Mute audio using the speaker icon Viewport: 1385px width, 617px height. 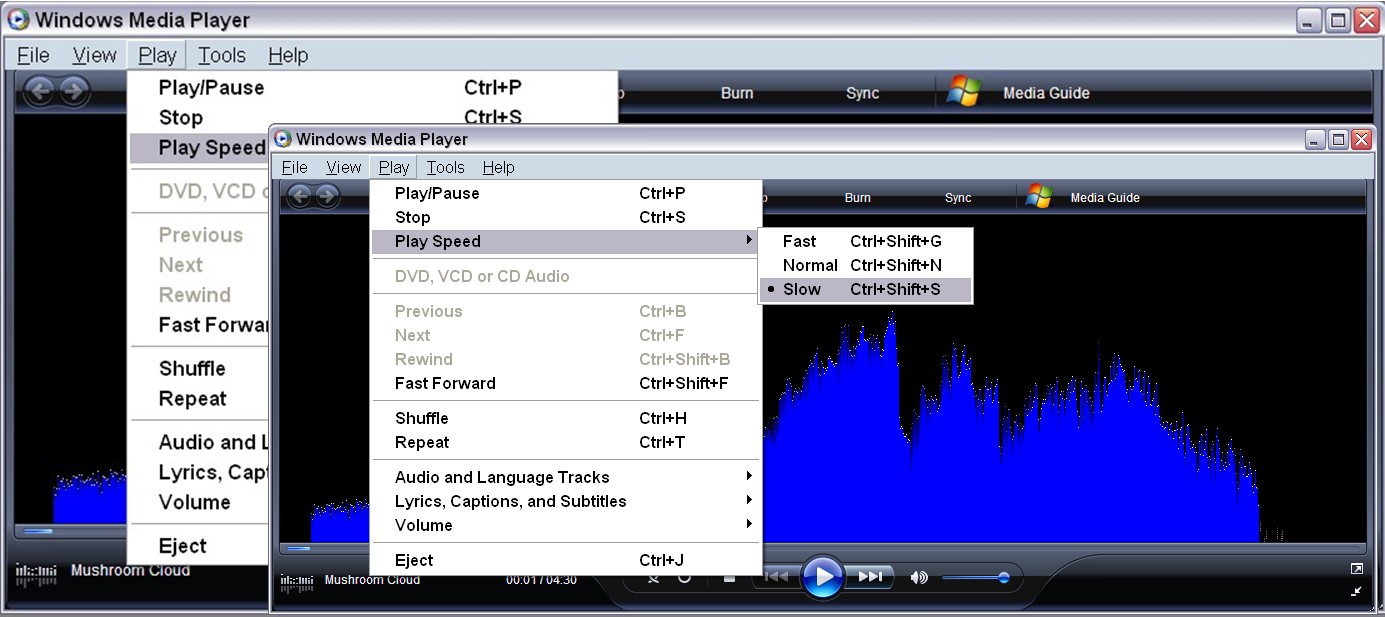click(x=918, y=577)
